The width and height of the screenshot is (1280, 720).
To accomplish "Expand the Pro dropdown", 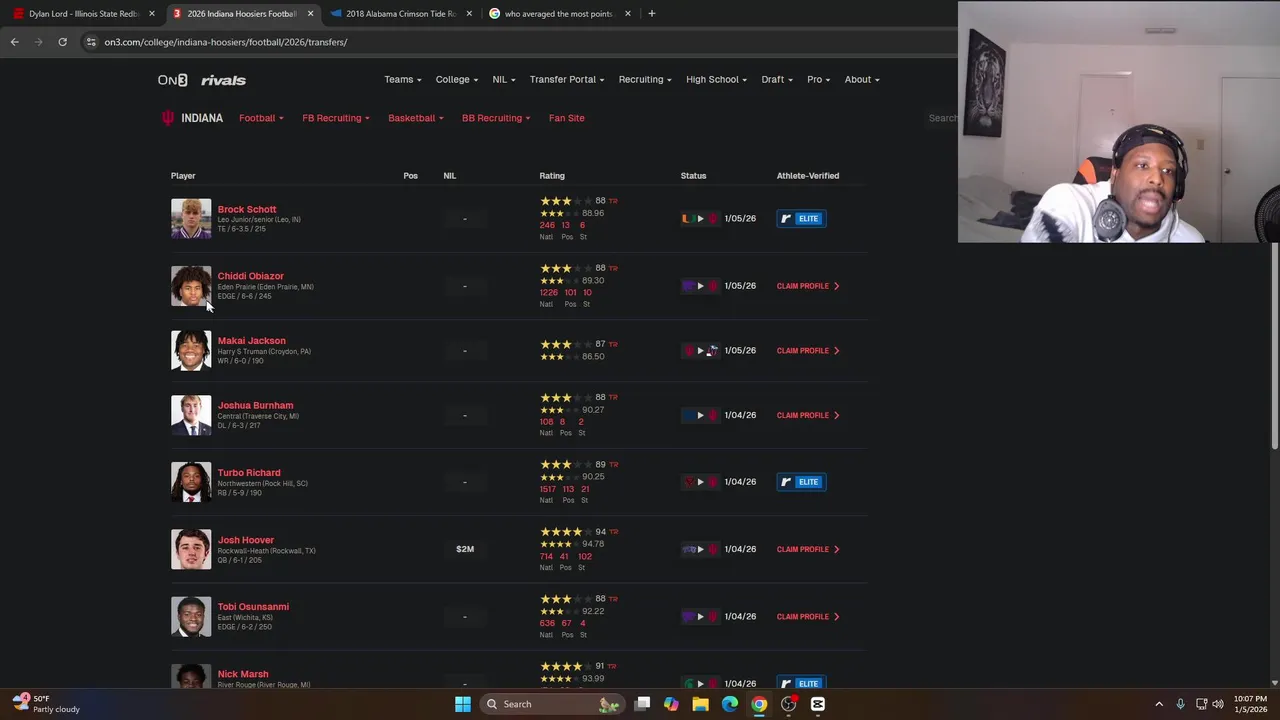I will (x=818, y=79).
